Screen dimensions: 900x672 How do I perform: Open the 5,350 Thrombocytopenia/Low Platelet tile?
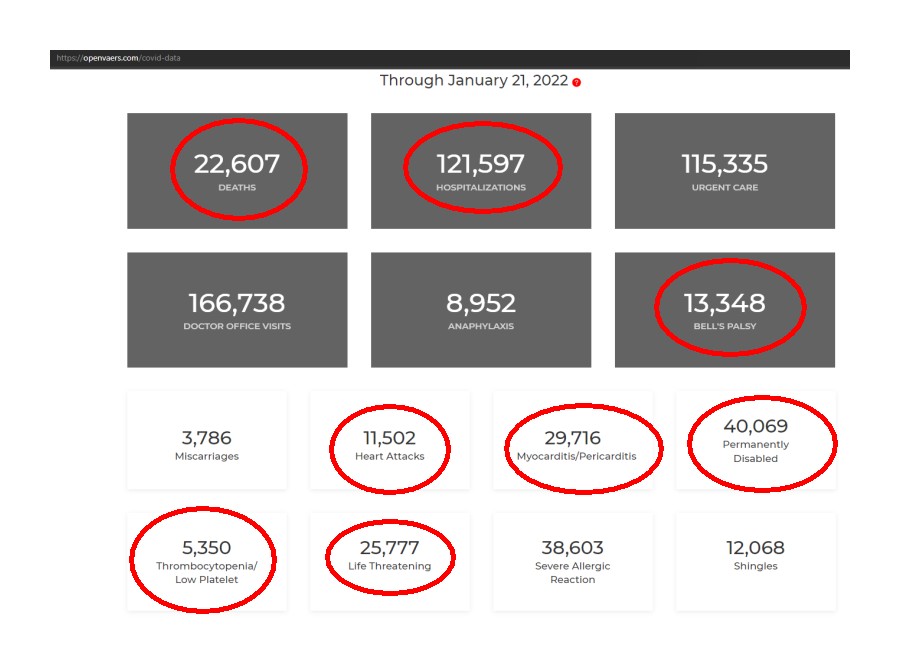coord(207,562)
